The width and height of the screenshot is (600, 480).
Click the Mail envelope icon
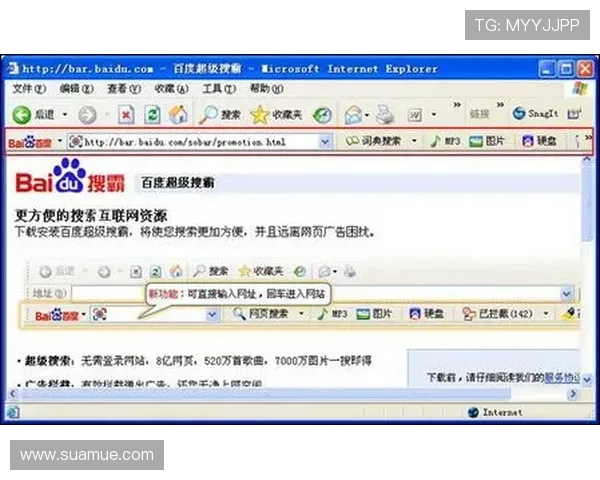click(x=352, y=114)
